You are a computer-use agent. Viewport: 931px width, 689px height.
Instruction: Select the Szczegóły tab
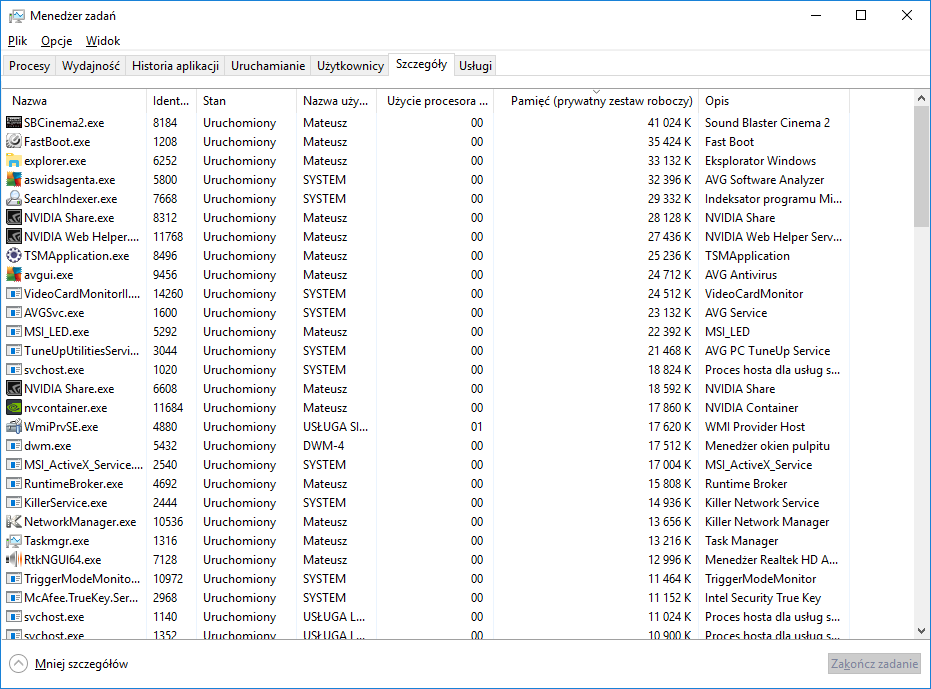[x=422, y=64]
